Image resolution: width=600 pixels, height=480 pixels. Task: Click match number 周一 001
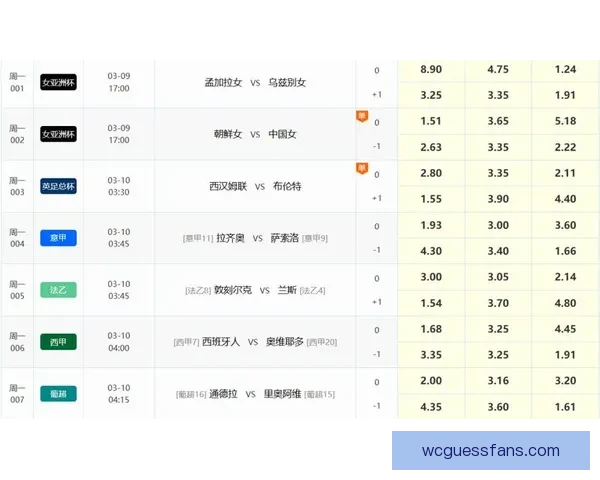17,82
